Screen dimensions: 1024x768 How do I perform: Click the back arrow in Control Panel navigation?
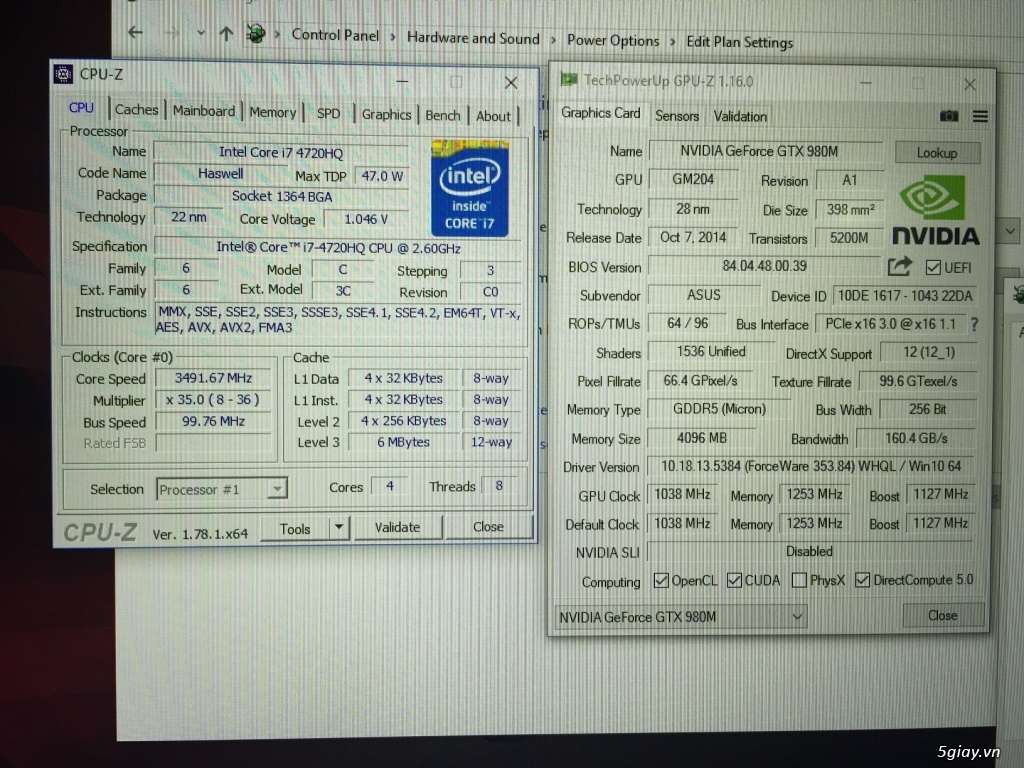point(135,33)
